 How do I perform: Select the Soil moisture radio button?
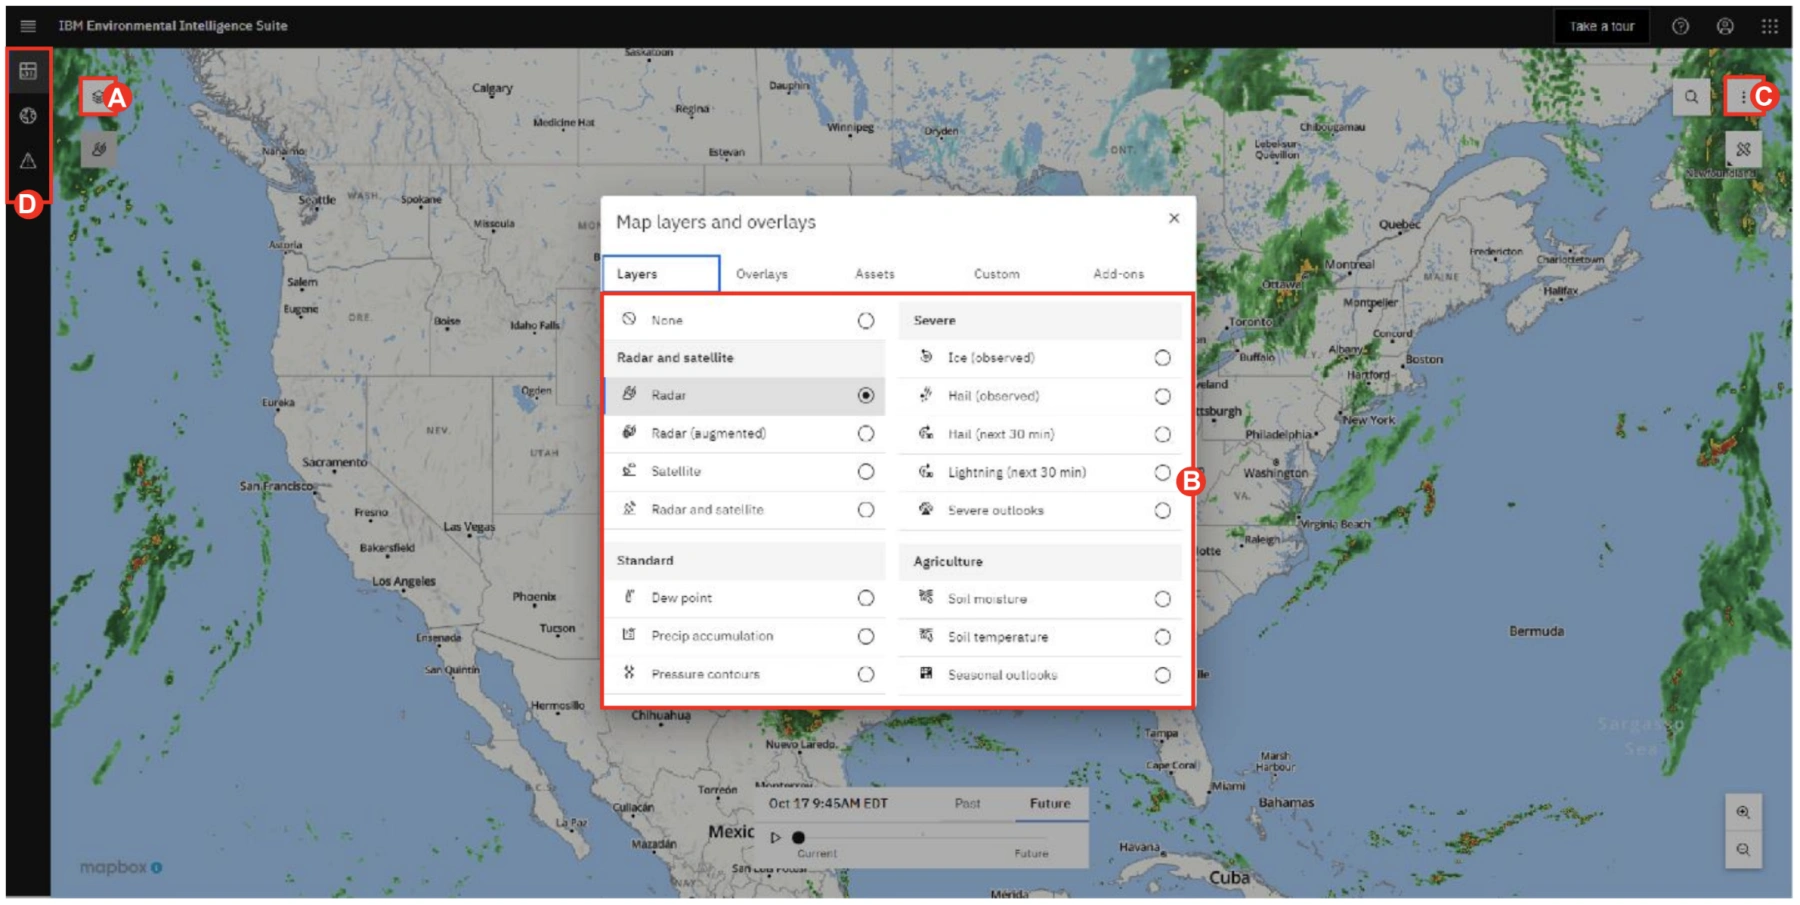pyautogui.click(x=1162, y=599)
